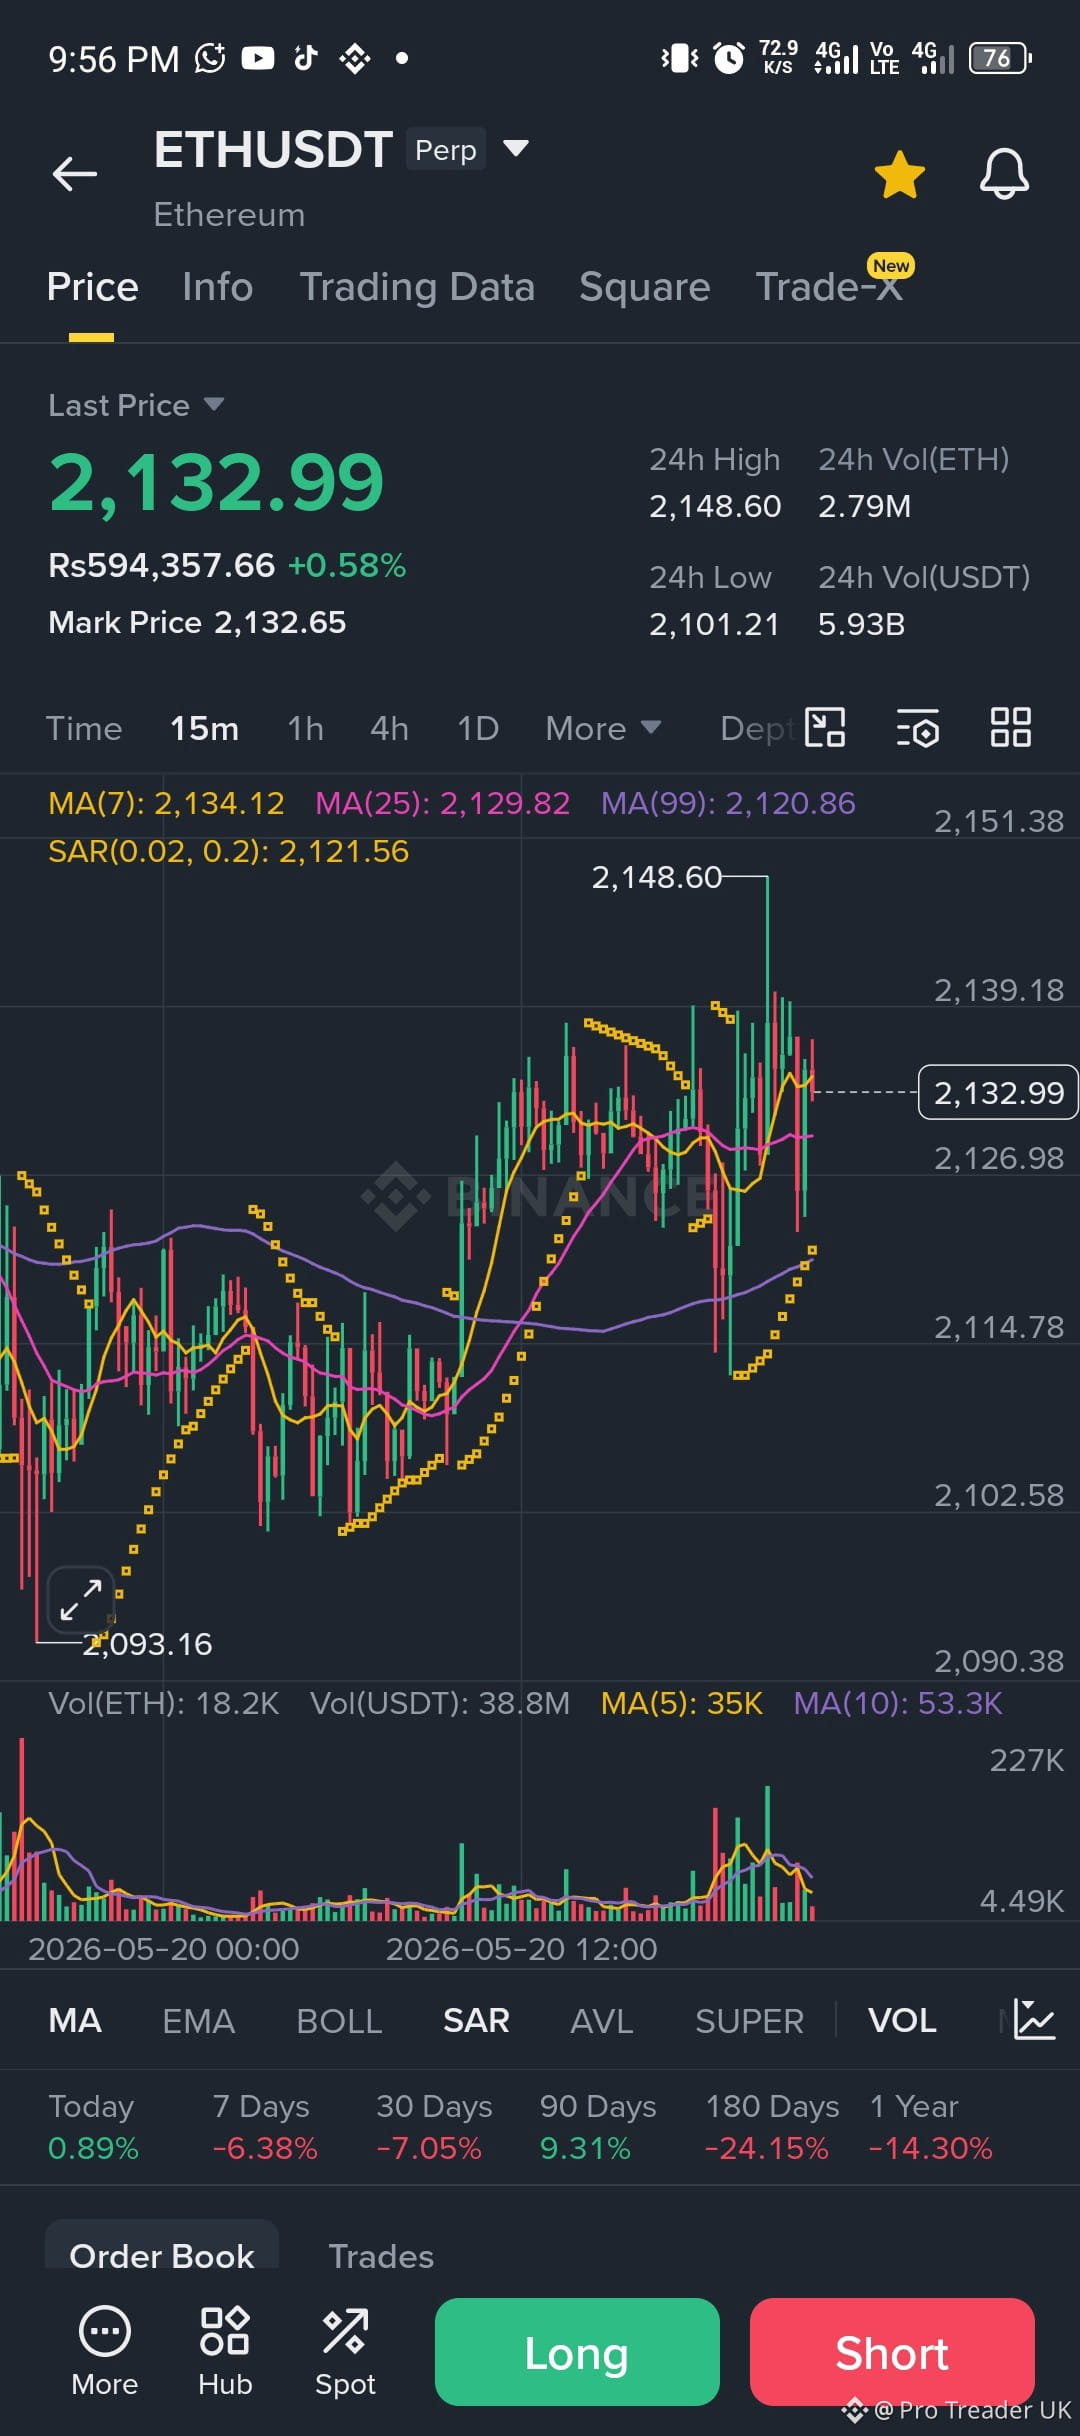The width and height of the screenshot is (1080, 2436).
Task: Tap the TikTok notification icon in status bar
Action: coord(305,58)
